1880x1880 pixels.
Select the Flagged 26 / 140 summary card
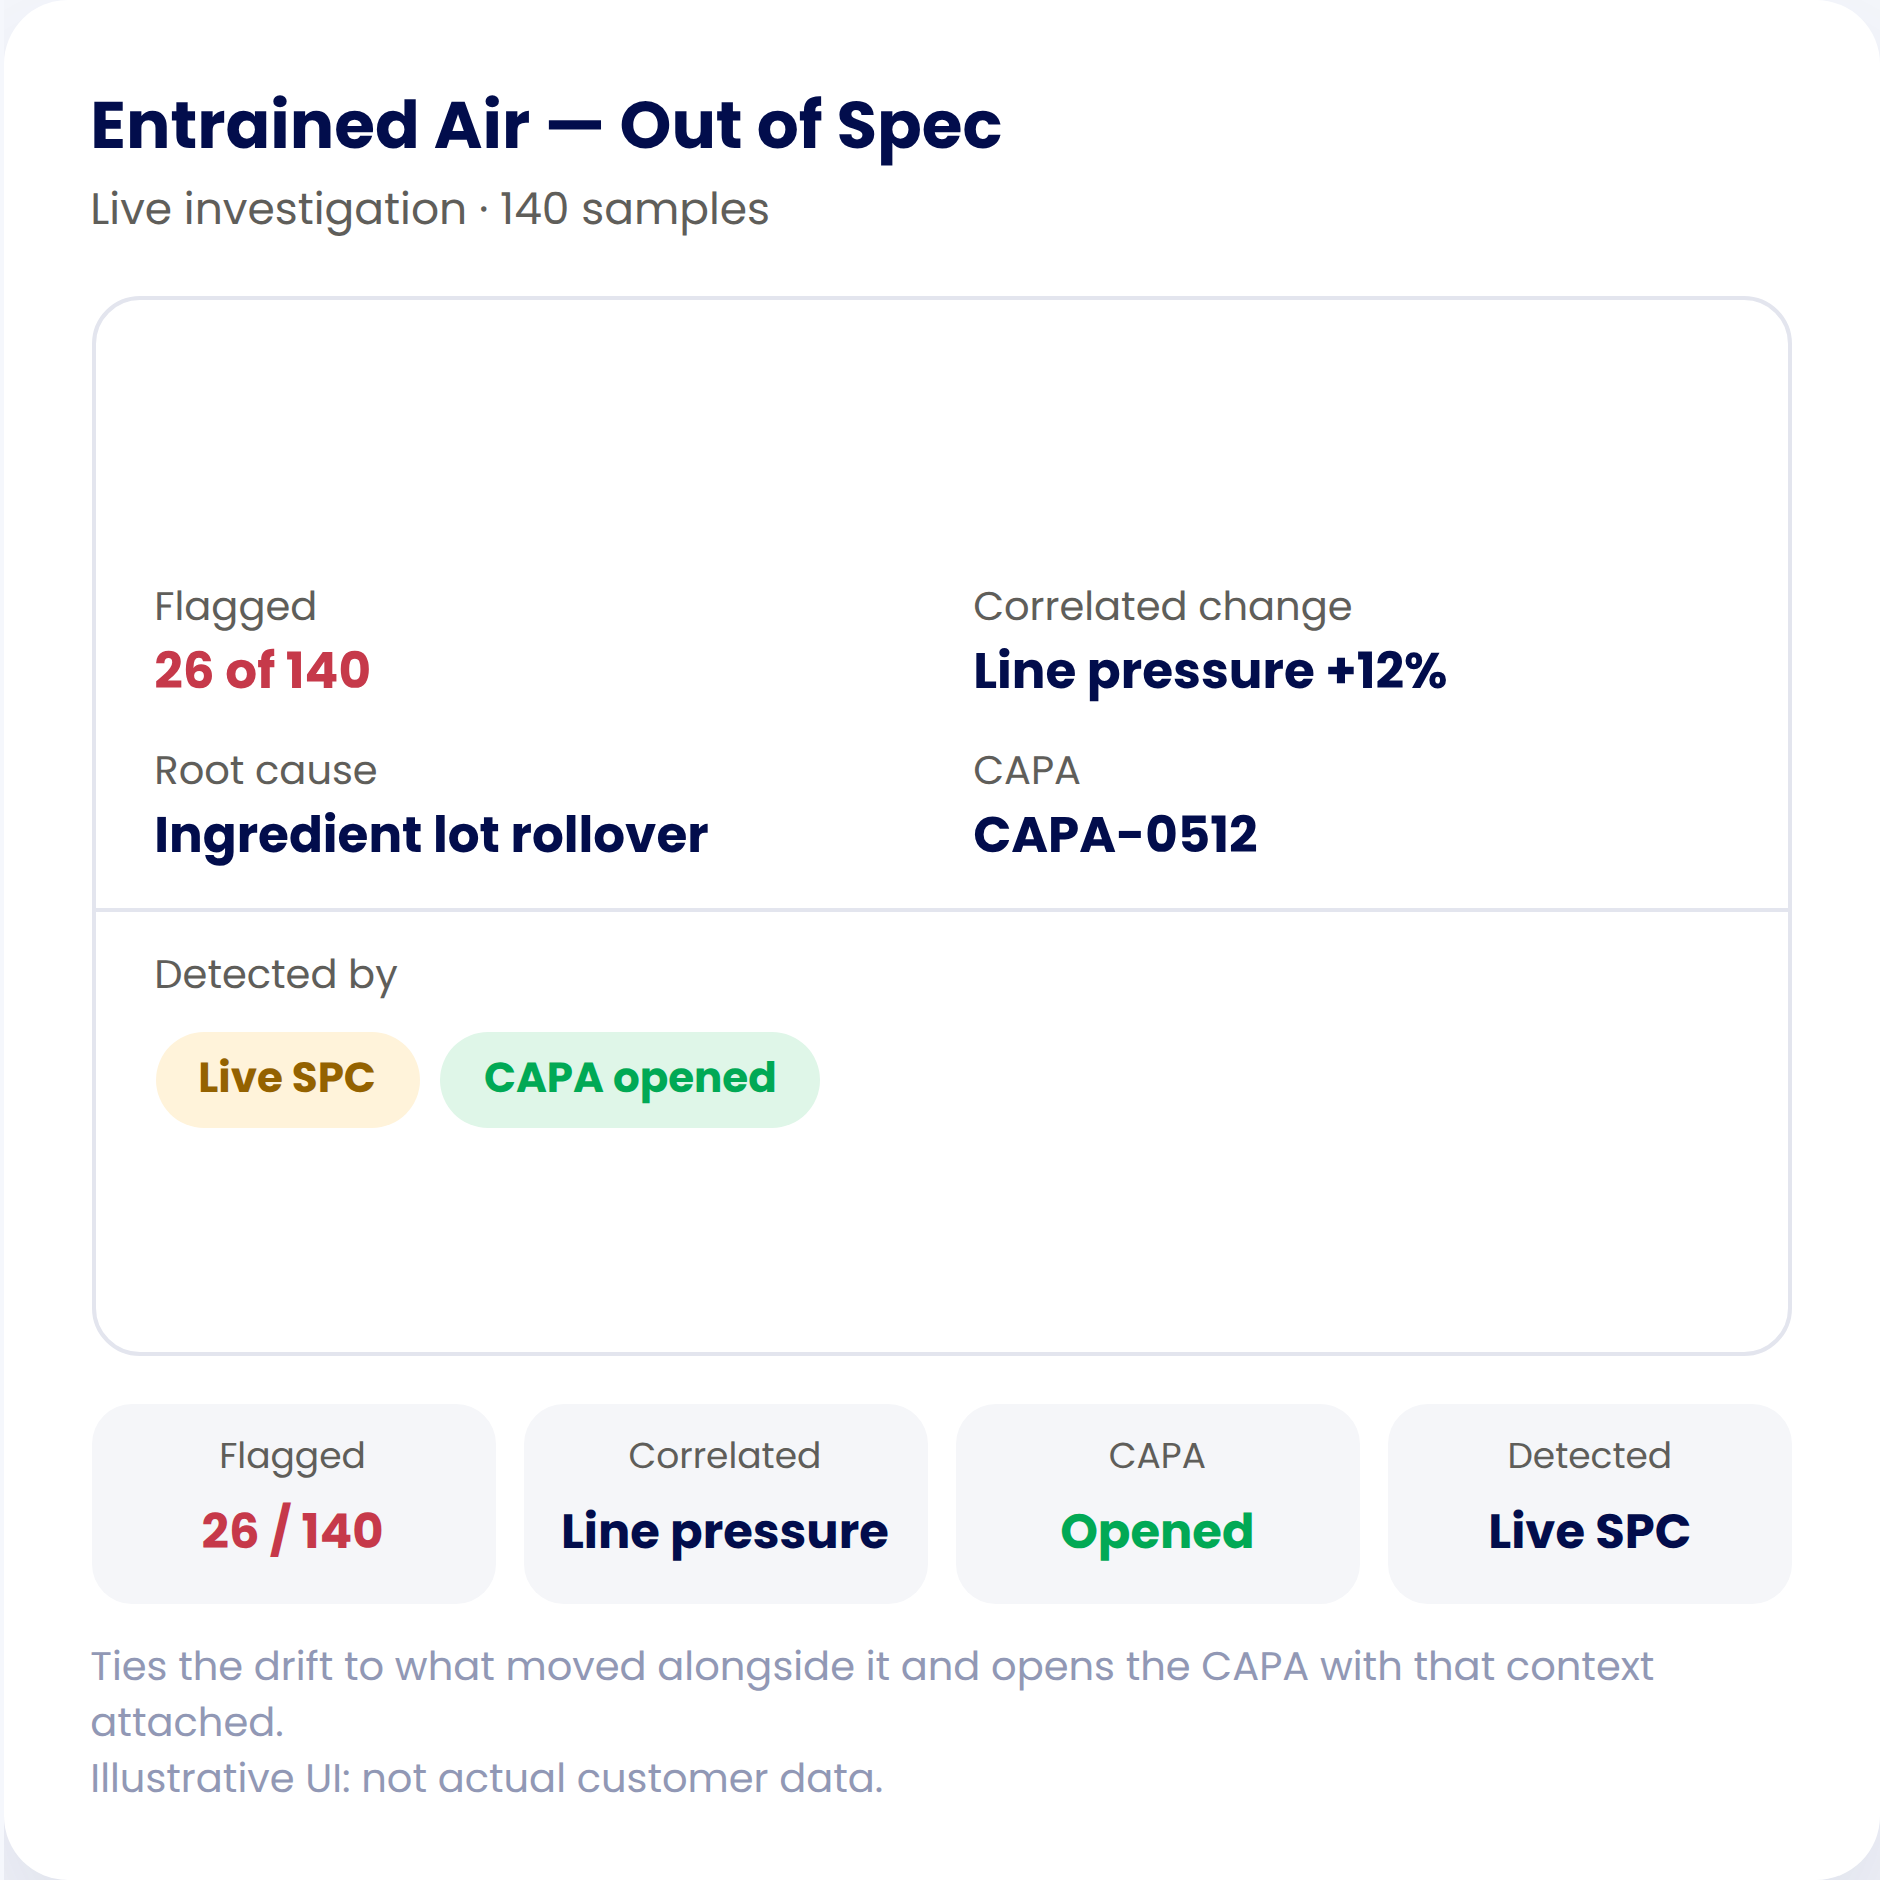coord(293,1503)
